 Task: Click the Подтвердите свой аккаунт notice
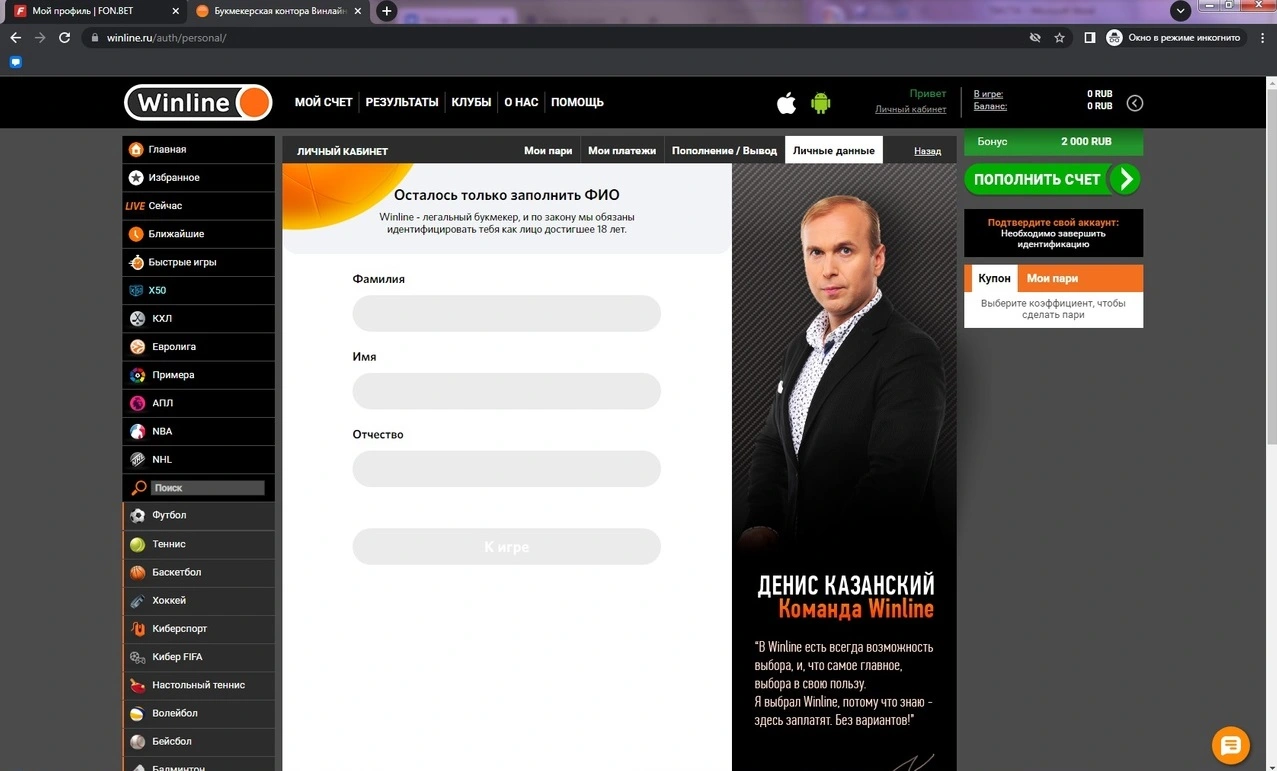(x=1053, y=233)
